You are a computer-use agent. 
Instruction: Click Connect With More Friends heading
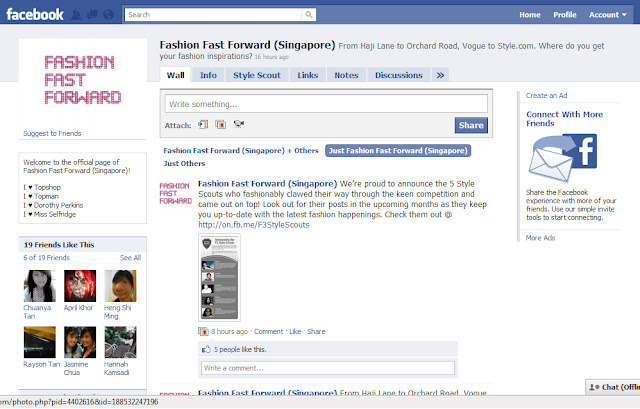point(564,119)
